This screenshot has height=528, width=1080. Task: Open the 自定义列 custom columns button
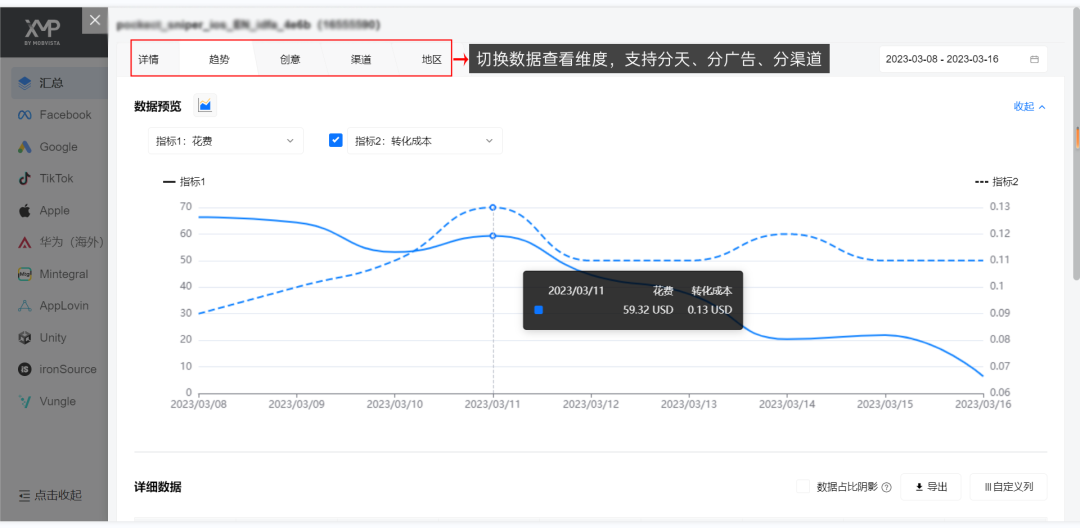(1008, 487)
